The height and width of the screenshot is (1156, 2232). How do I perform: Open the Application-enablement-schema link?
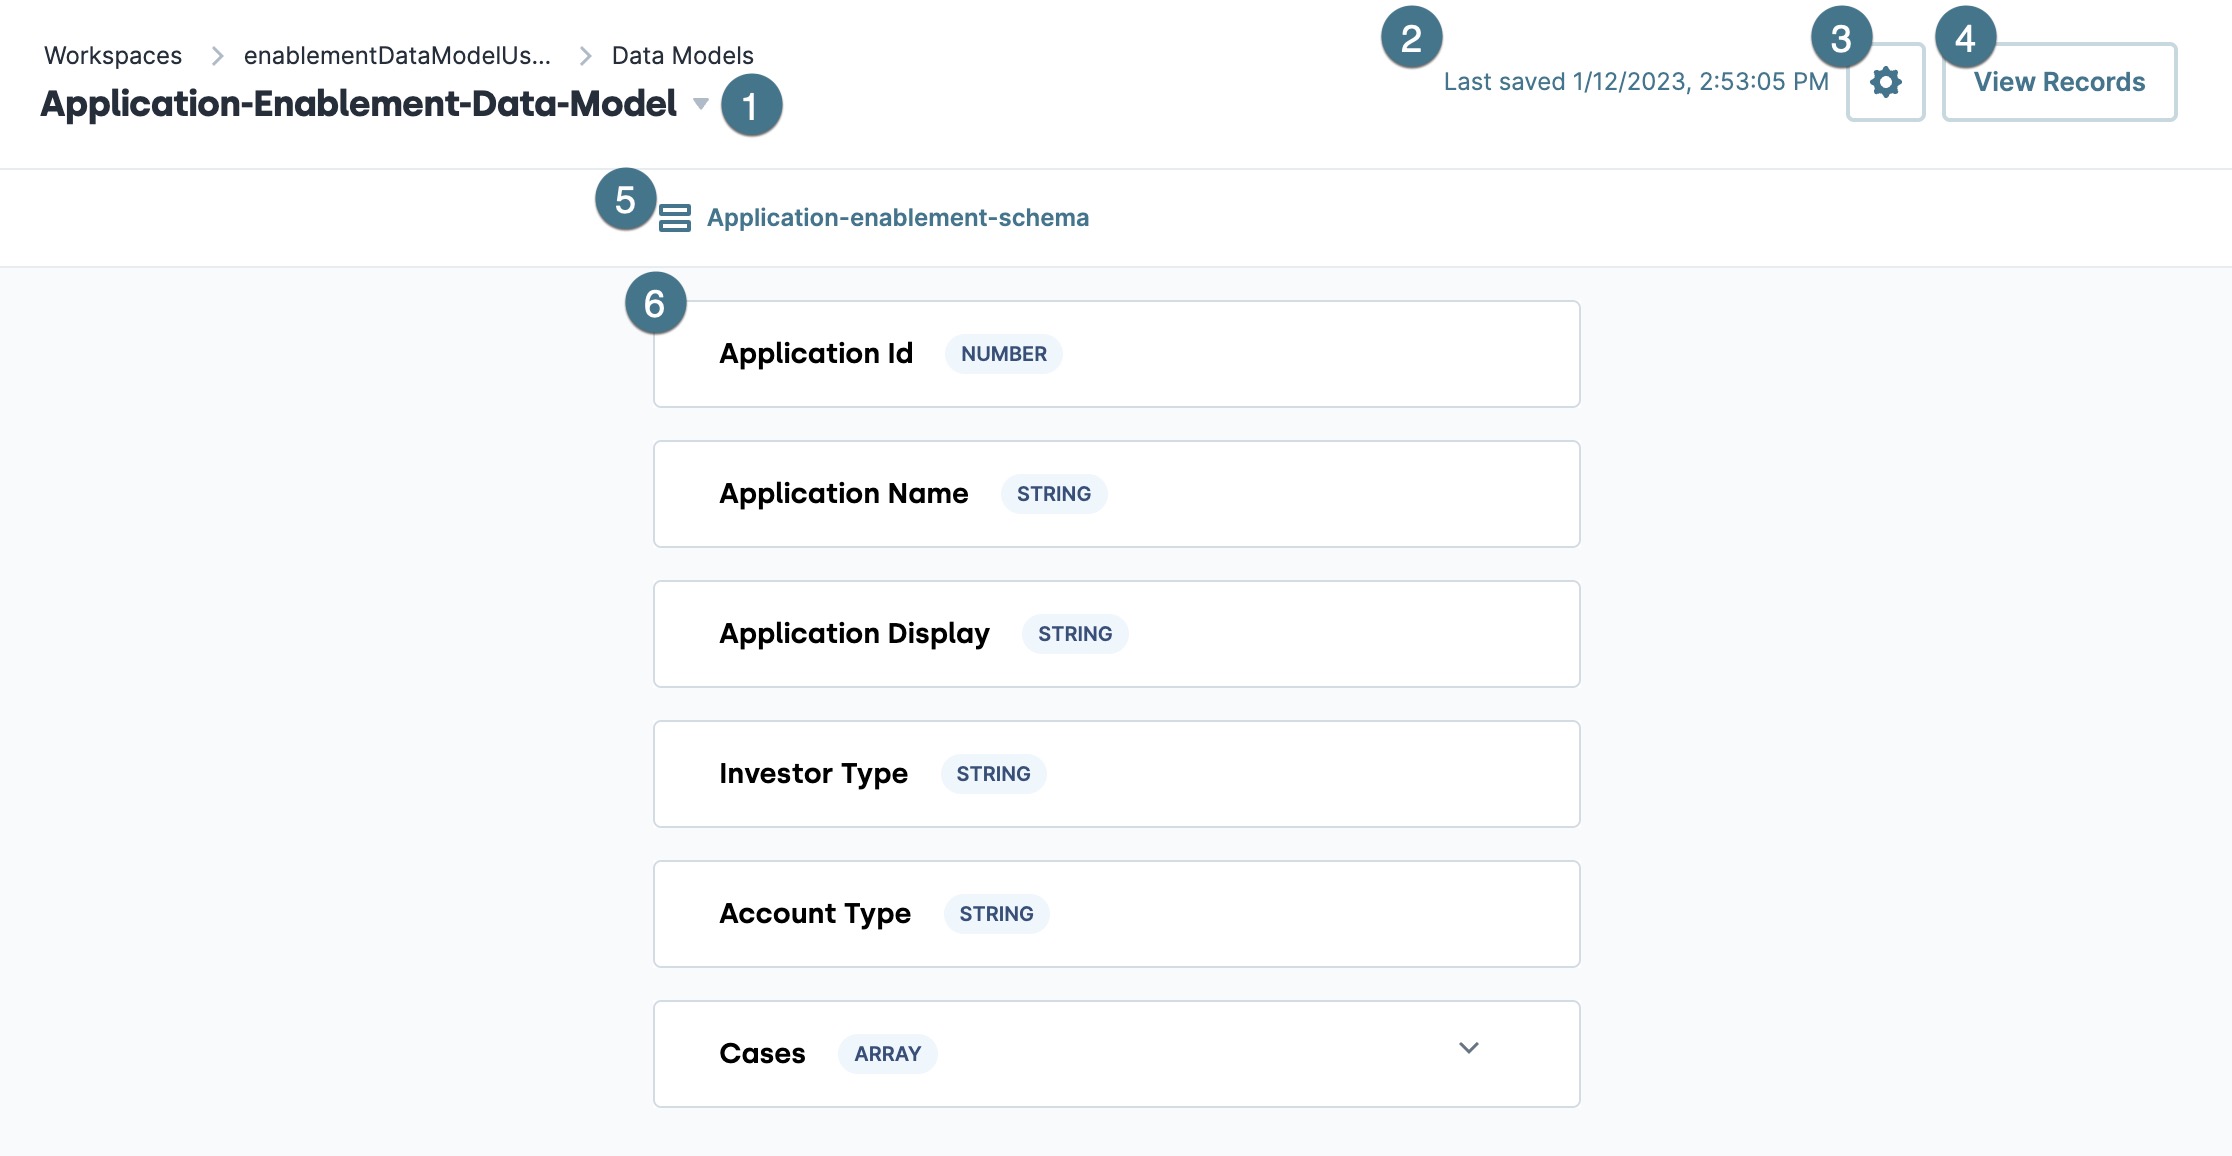898,218
